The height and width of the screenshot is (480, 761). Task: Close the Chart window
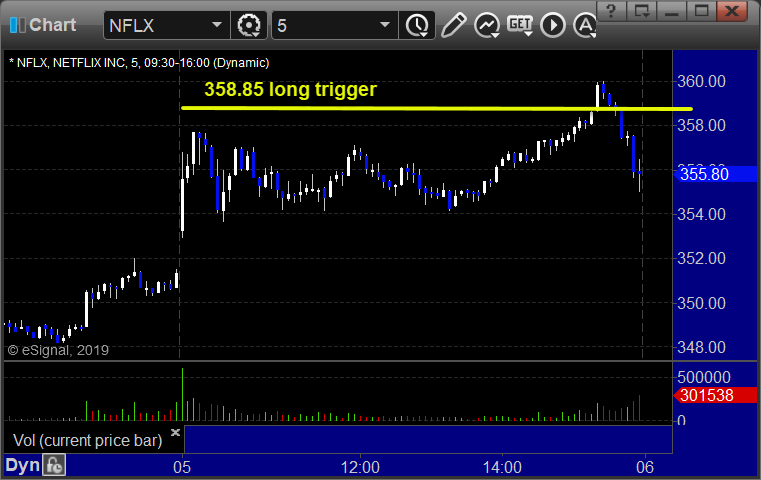coord(732,11)
